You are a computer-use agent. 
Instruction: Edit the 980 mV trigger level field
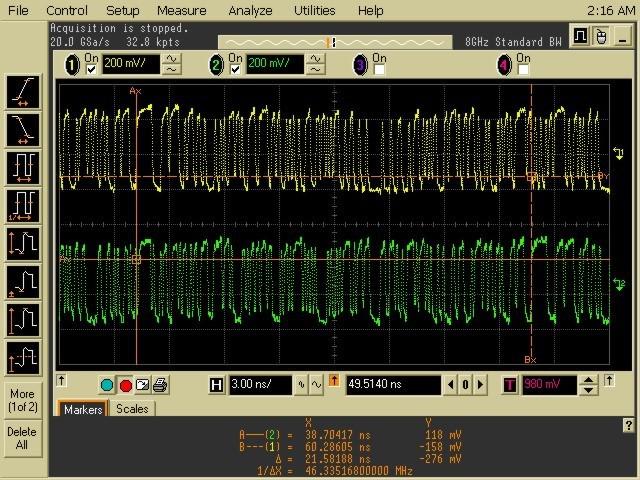[549, 384]
